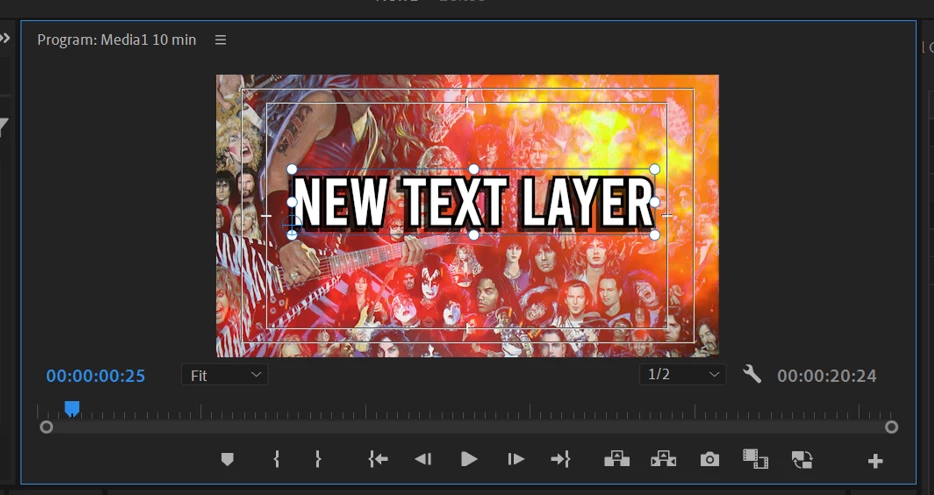The image size is (934, 495).
Task: Click the Mark Out button
Action: (318, 459)
